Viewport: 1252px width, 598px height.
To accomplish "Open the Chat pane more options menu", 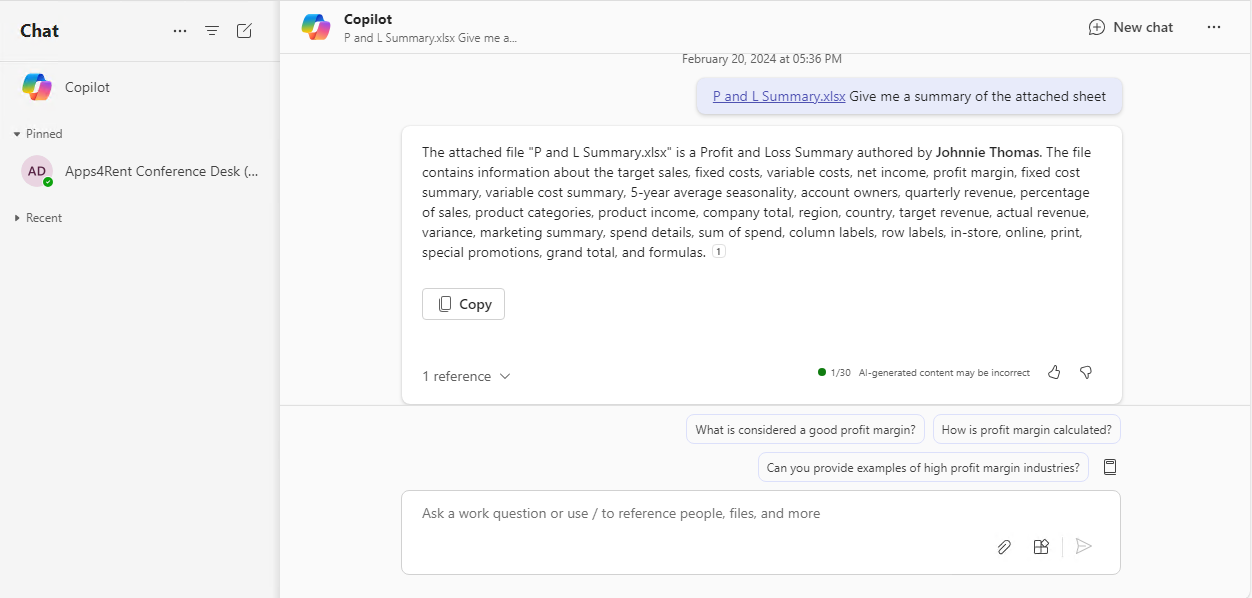I will point(180,31).
